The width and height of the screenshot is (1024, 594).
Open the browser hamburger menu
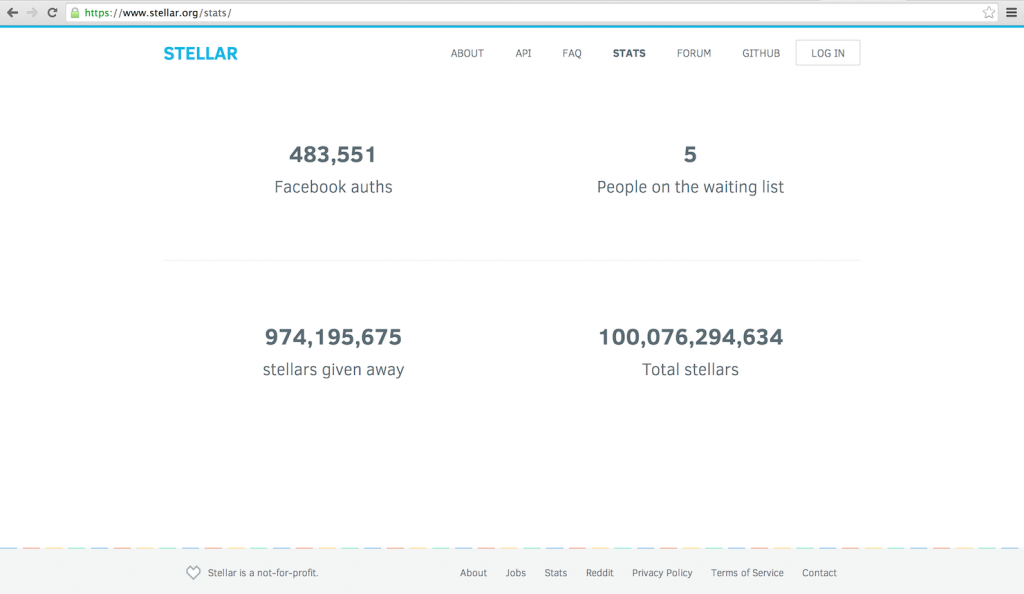click(x=1012, y=12)
